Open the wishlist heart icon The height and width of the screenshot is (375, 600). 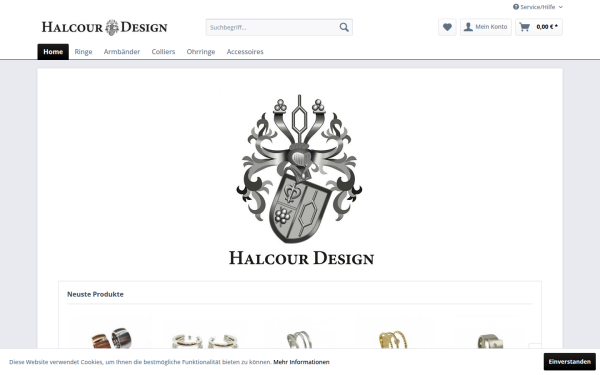(x=447, y=27)
